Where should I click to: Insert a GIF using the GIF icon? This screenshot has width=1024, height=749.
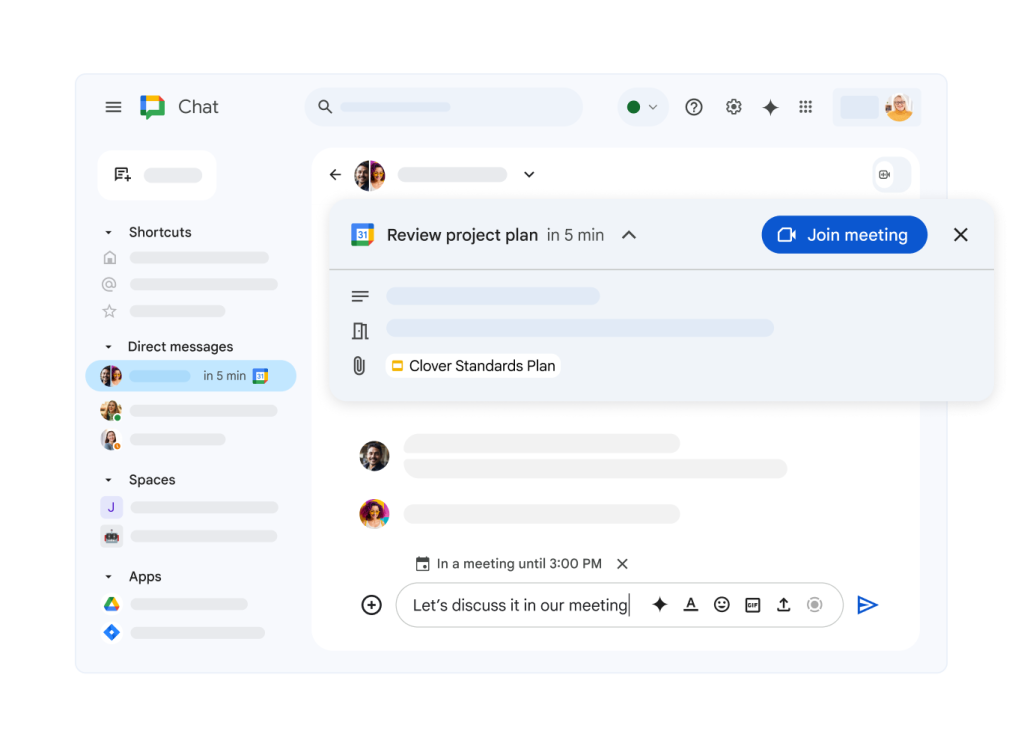coord(753,605)
